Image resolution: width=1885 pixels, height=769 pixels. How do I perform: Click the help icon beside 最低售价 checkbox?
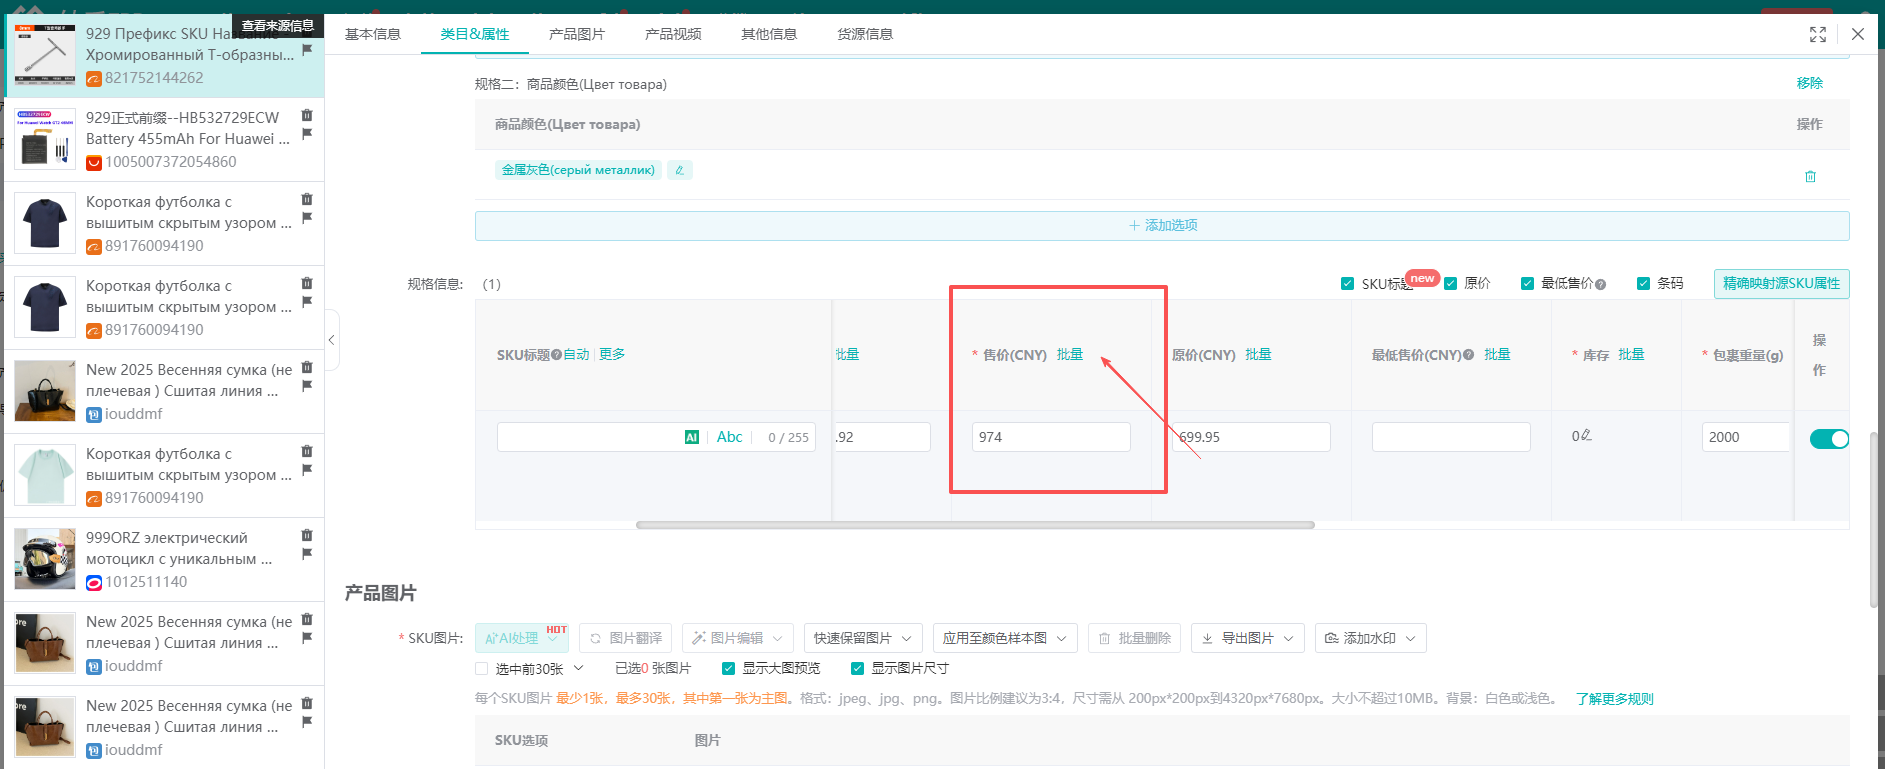(1601, 284)
